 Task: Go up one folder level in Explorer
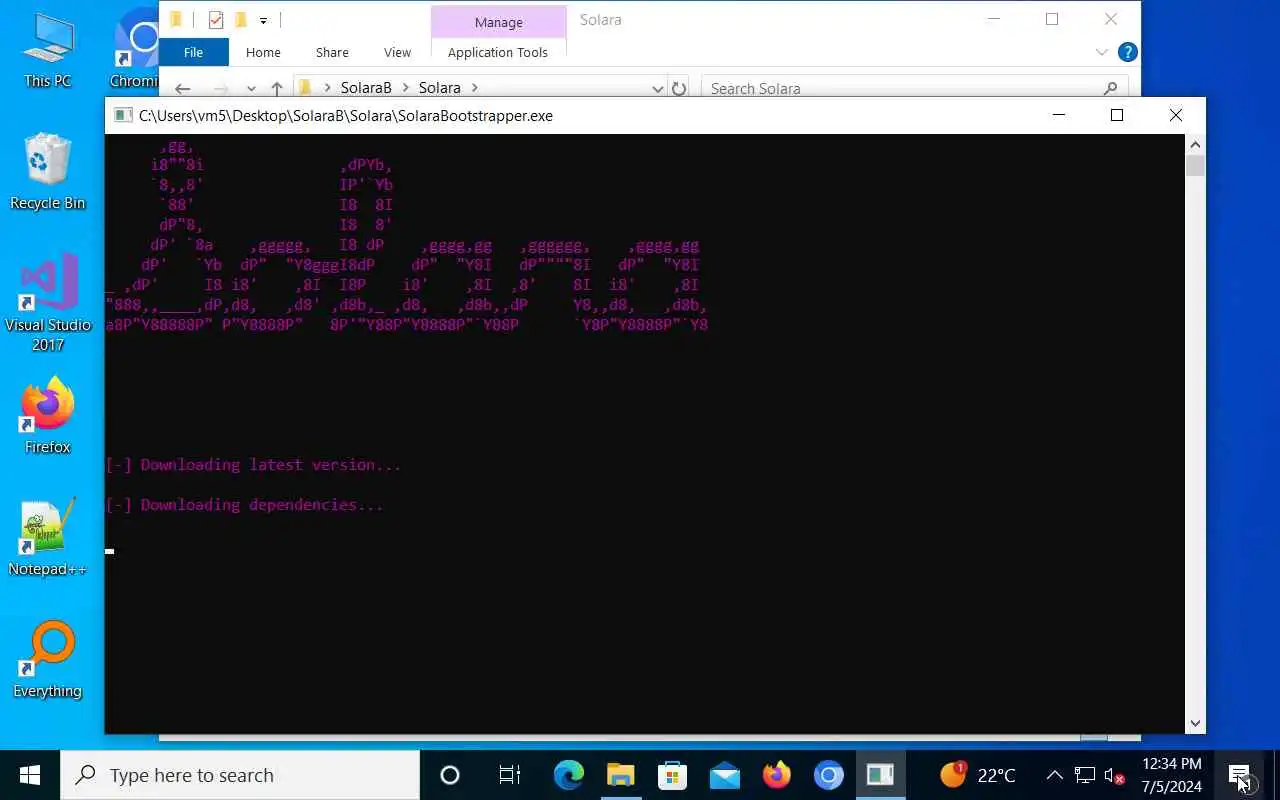point(277,88)
